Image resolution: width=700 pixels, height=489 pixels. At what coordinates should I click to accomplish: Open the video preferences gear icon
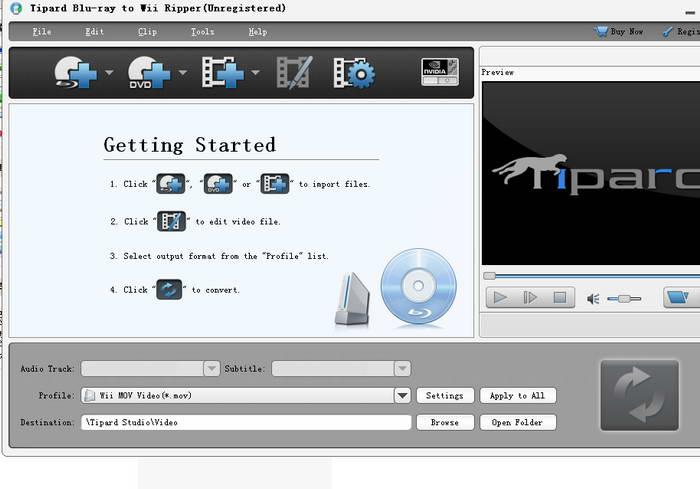point(354,73)
